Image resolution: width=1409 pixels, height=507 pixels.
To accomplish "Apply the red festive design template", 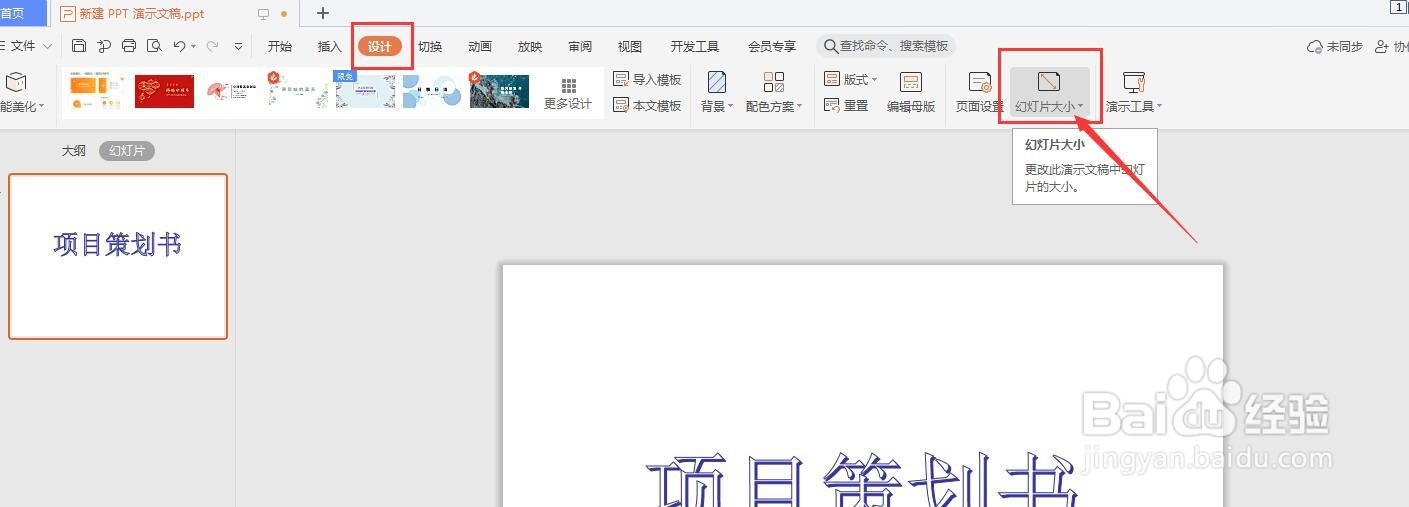I will click(x=164, y=91).
